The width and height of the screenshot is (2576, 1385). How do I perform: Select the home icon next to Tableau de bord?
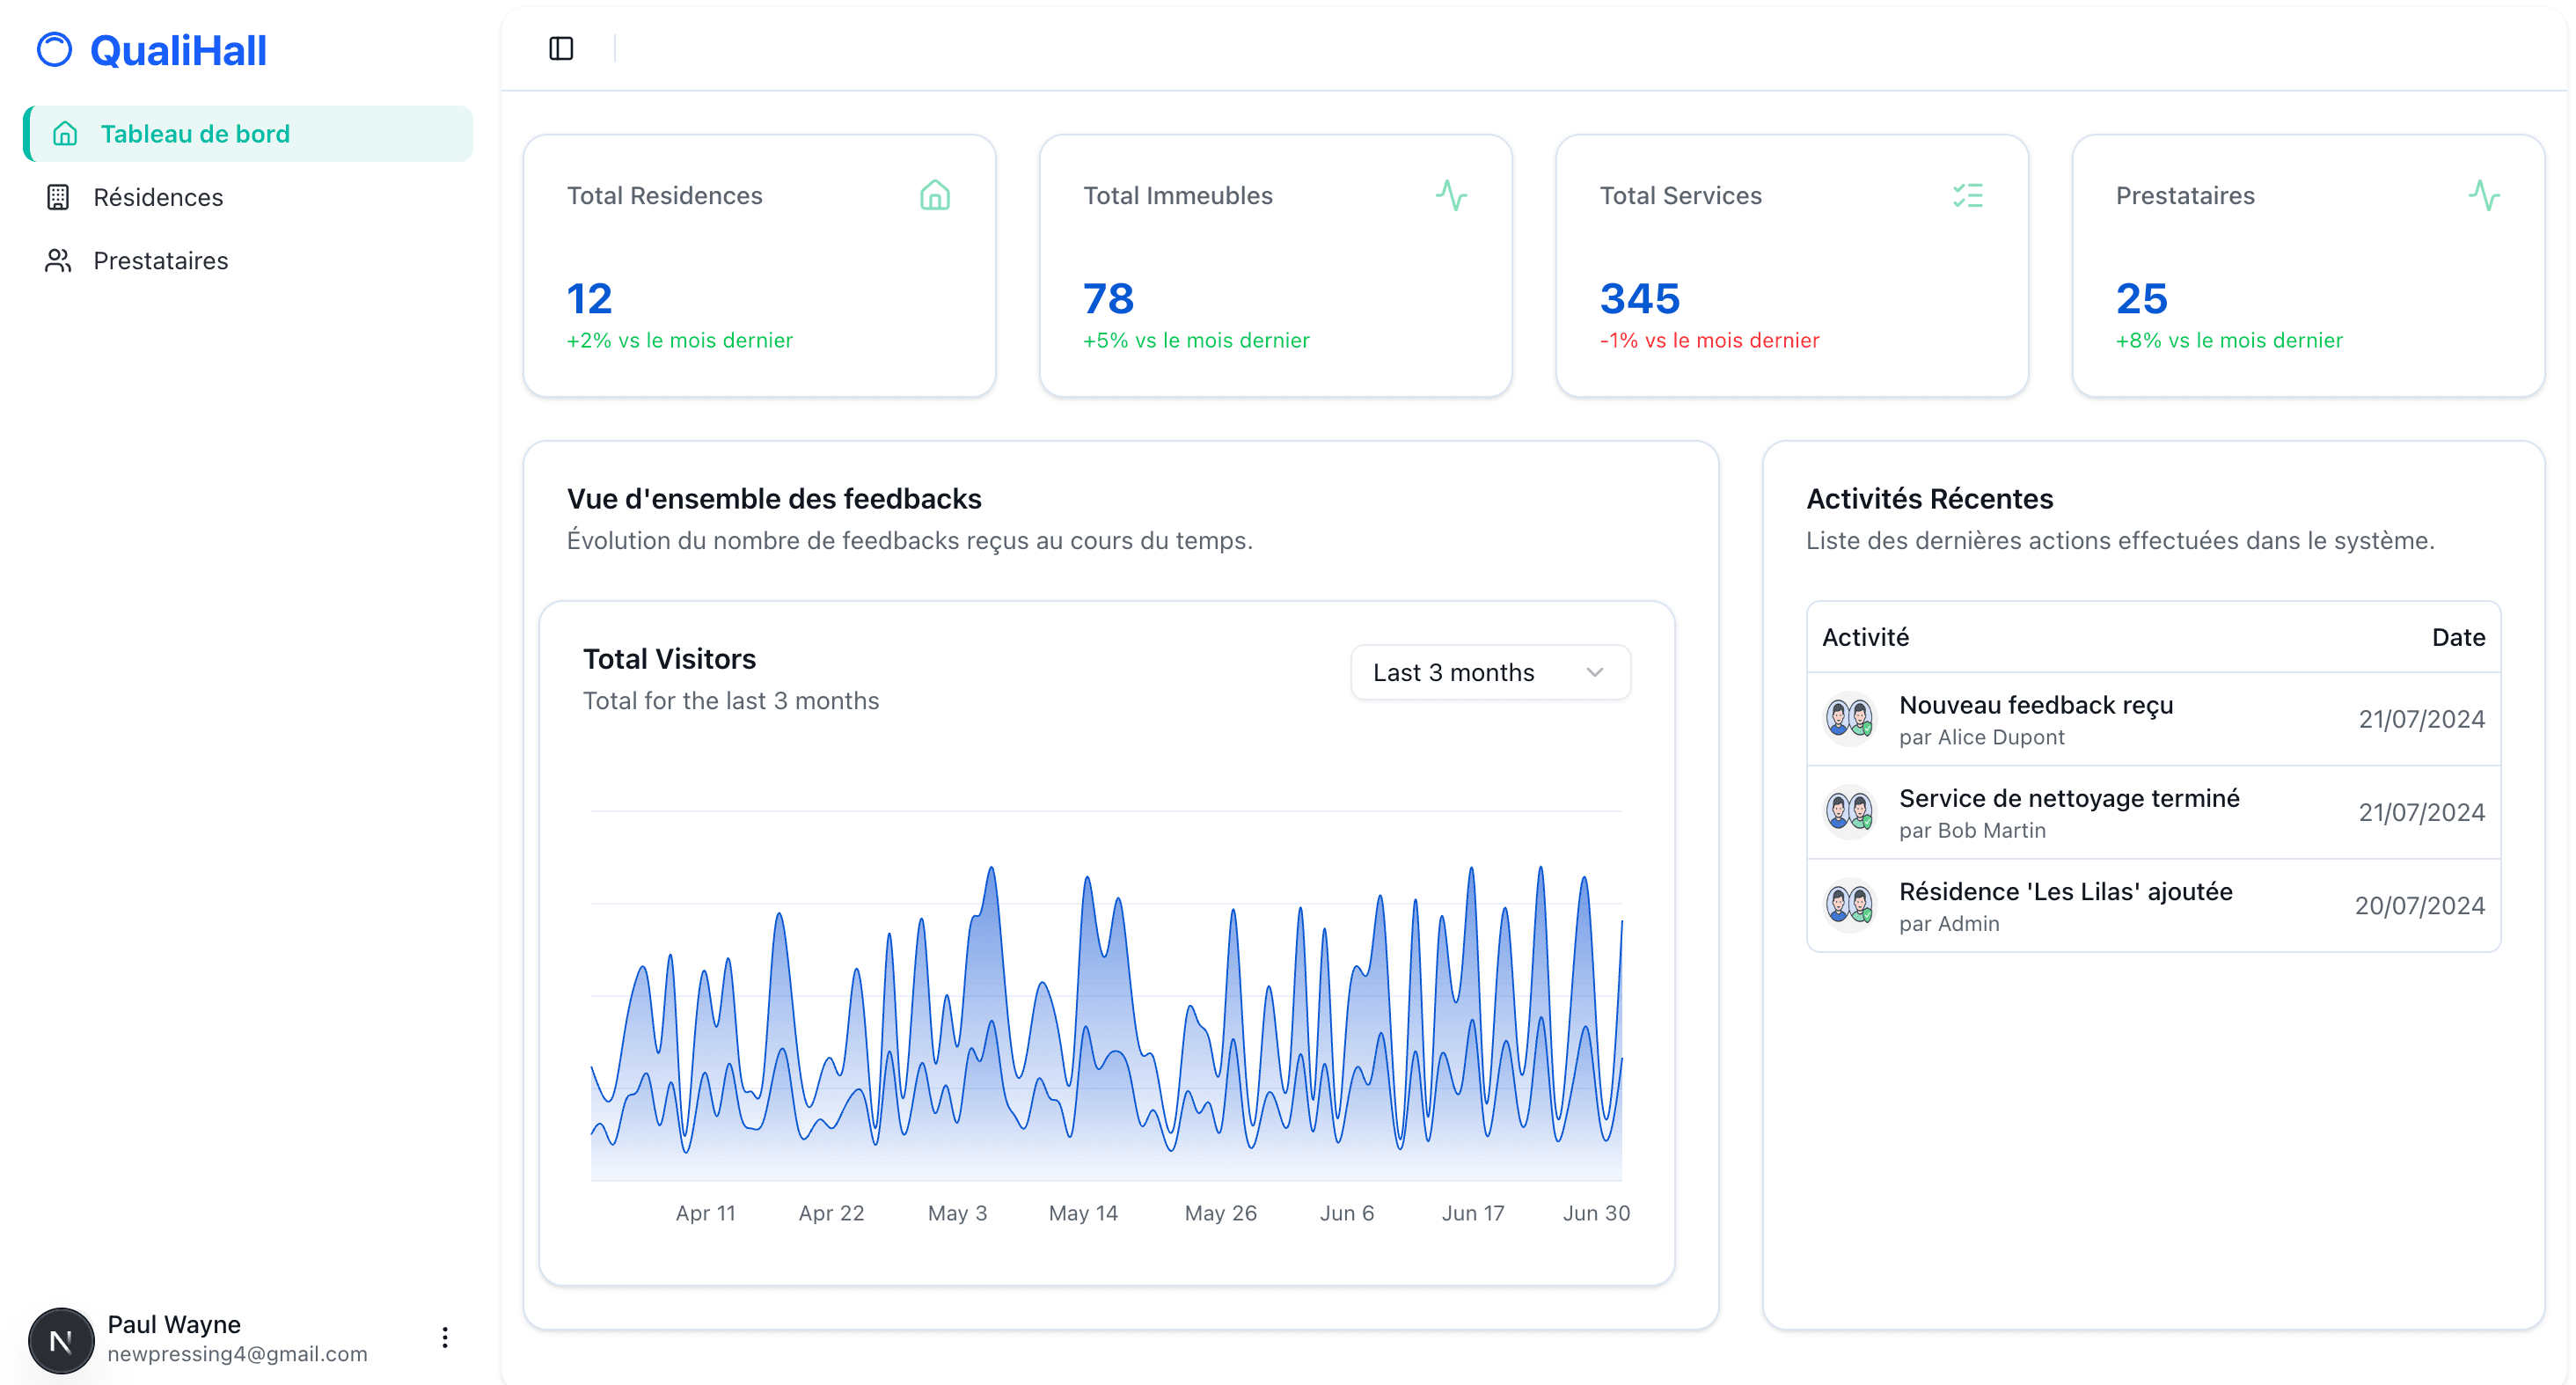64,132
